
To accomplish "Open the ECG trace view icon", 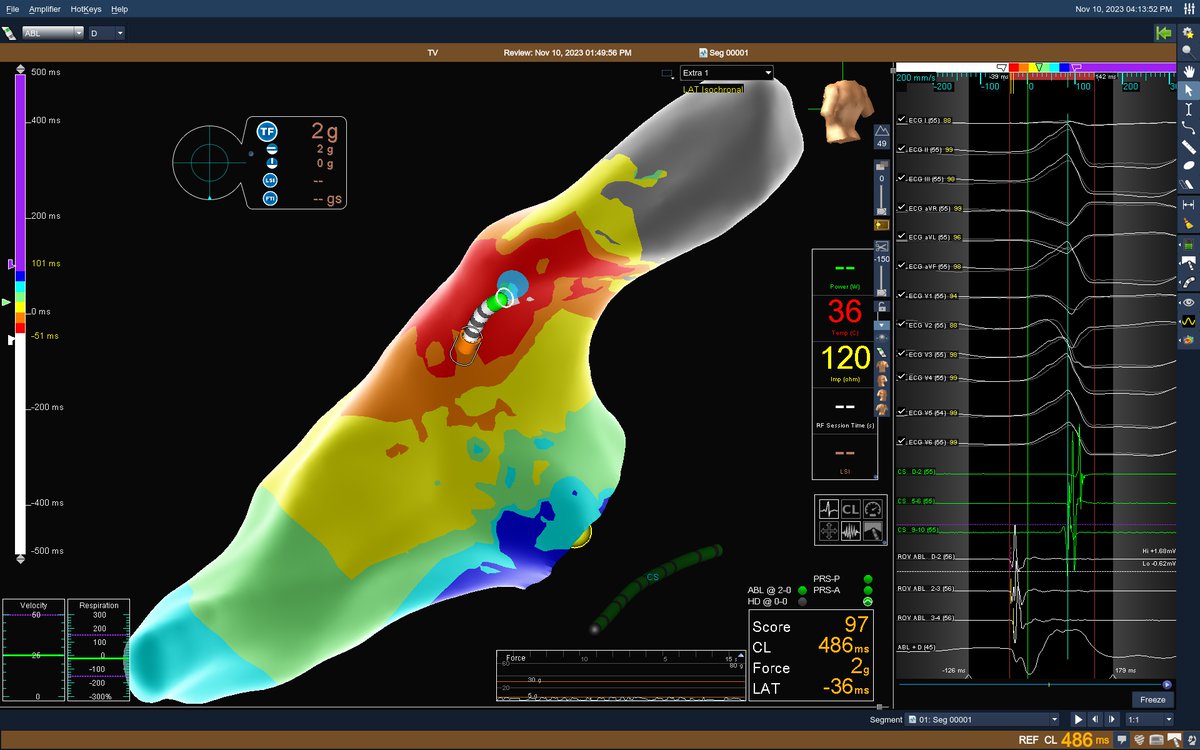I will 829,508.
